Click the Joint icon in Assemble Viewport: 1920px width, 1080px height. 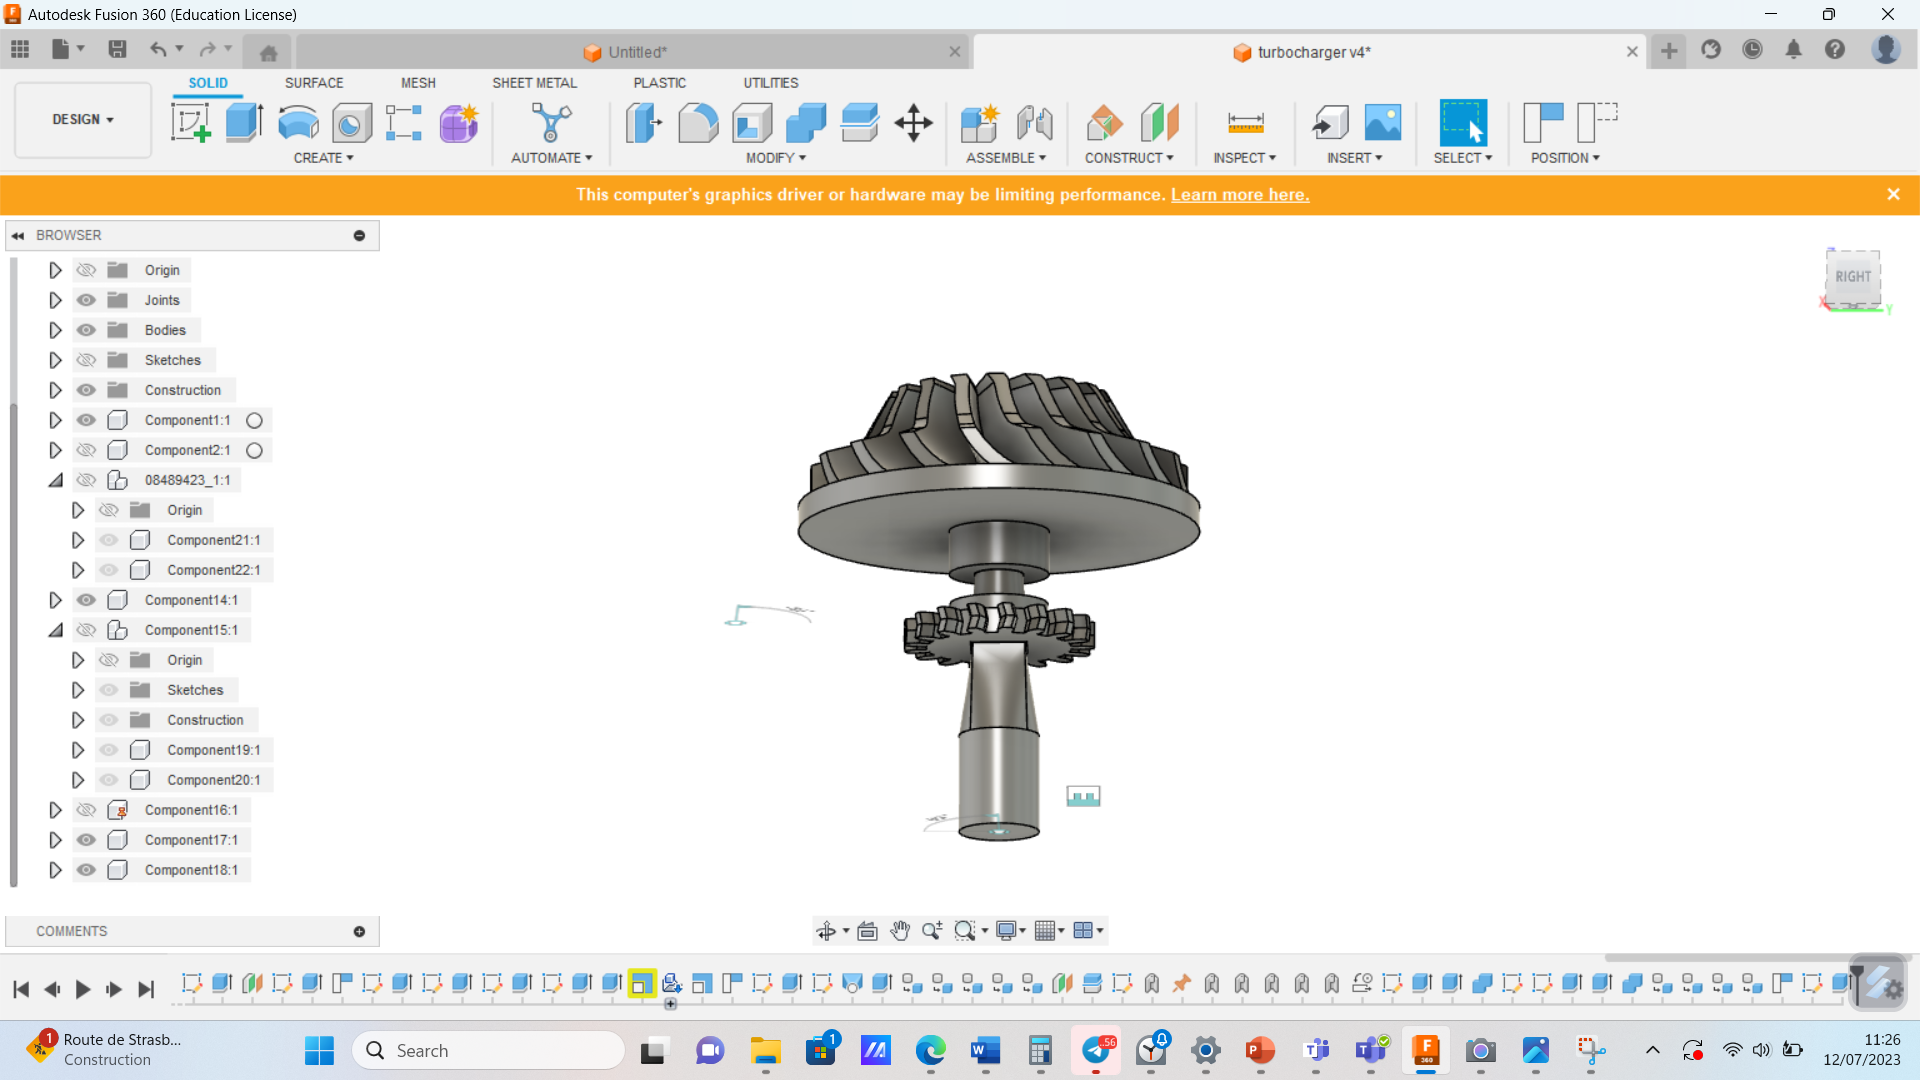(1034, 123)
